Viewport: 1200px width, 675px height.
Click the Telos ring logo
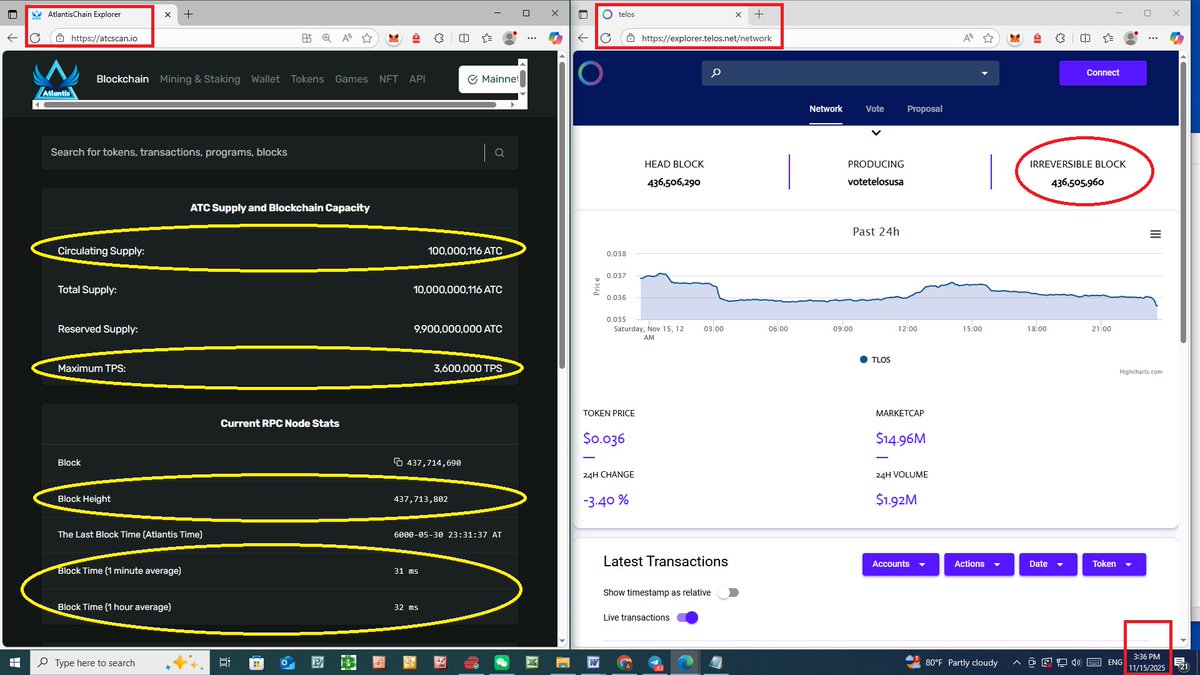pos(591,73)
